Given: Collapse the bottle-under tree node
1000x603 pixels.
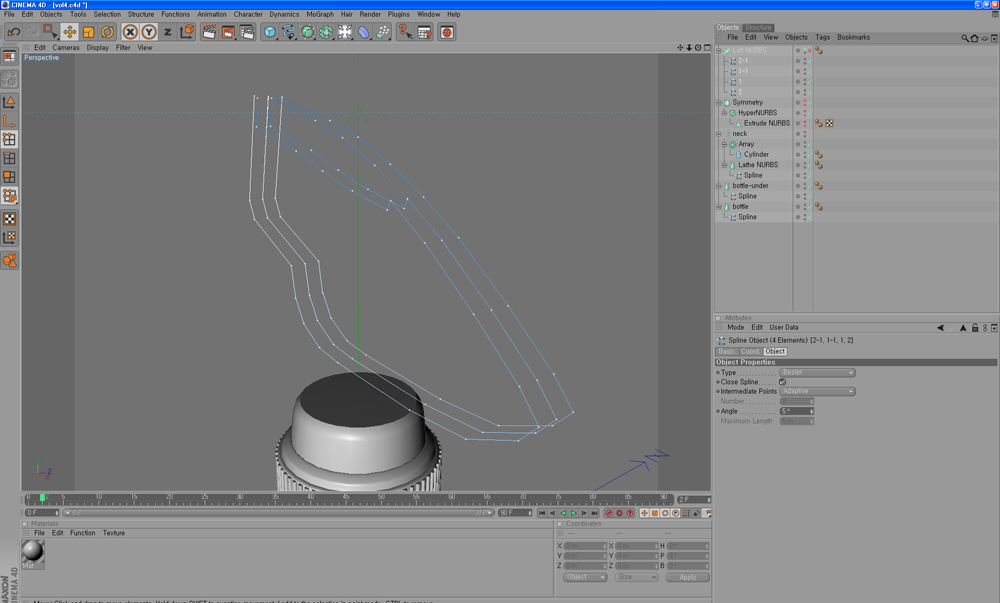Looking at the screenshot, I should click(719, 186).
